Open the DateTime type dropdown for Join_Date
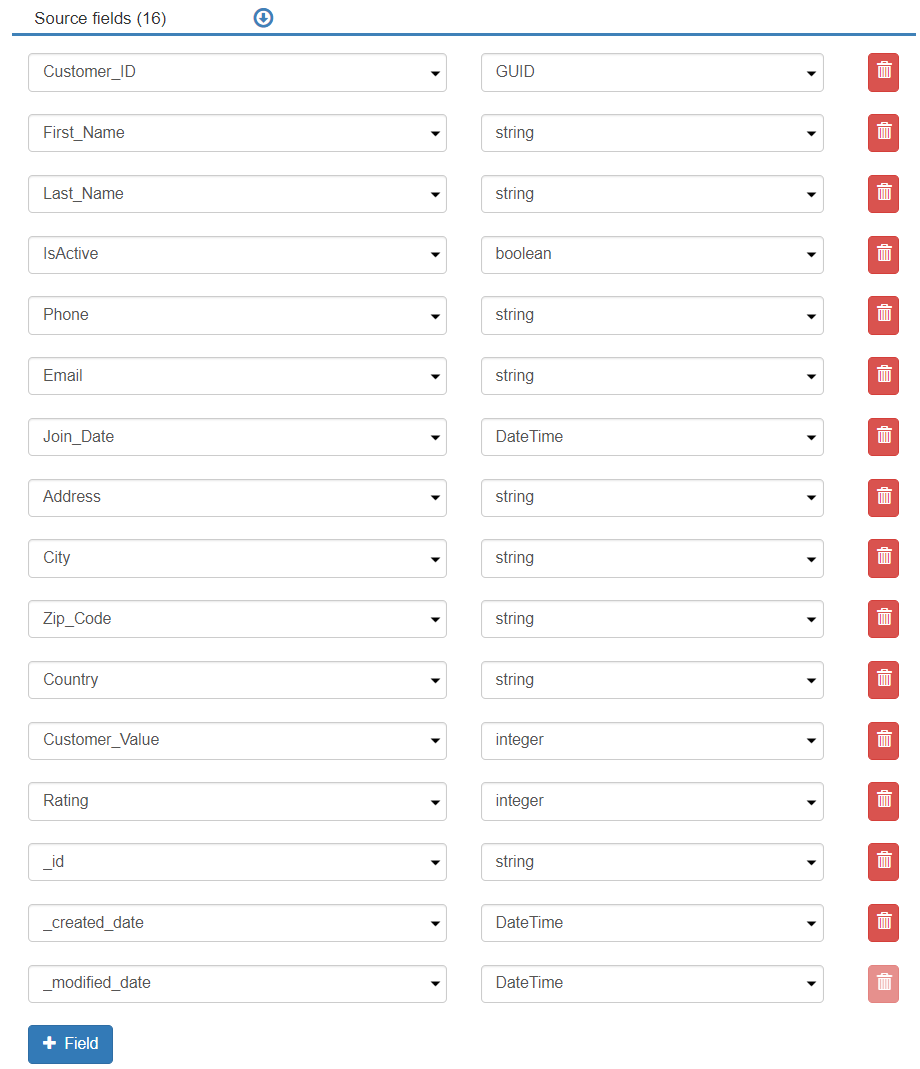This screenshot has height=1069, width=920. point(652,437)
